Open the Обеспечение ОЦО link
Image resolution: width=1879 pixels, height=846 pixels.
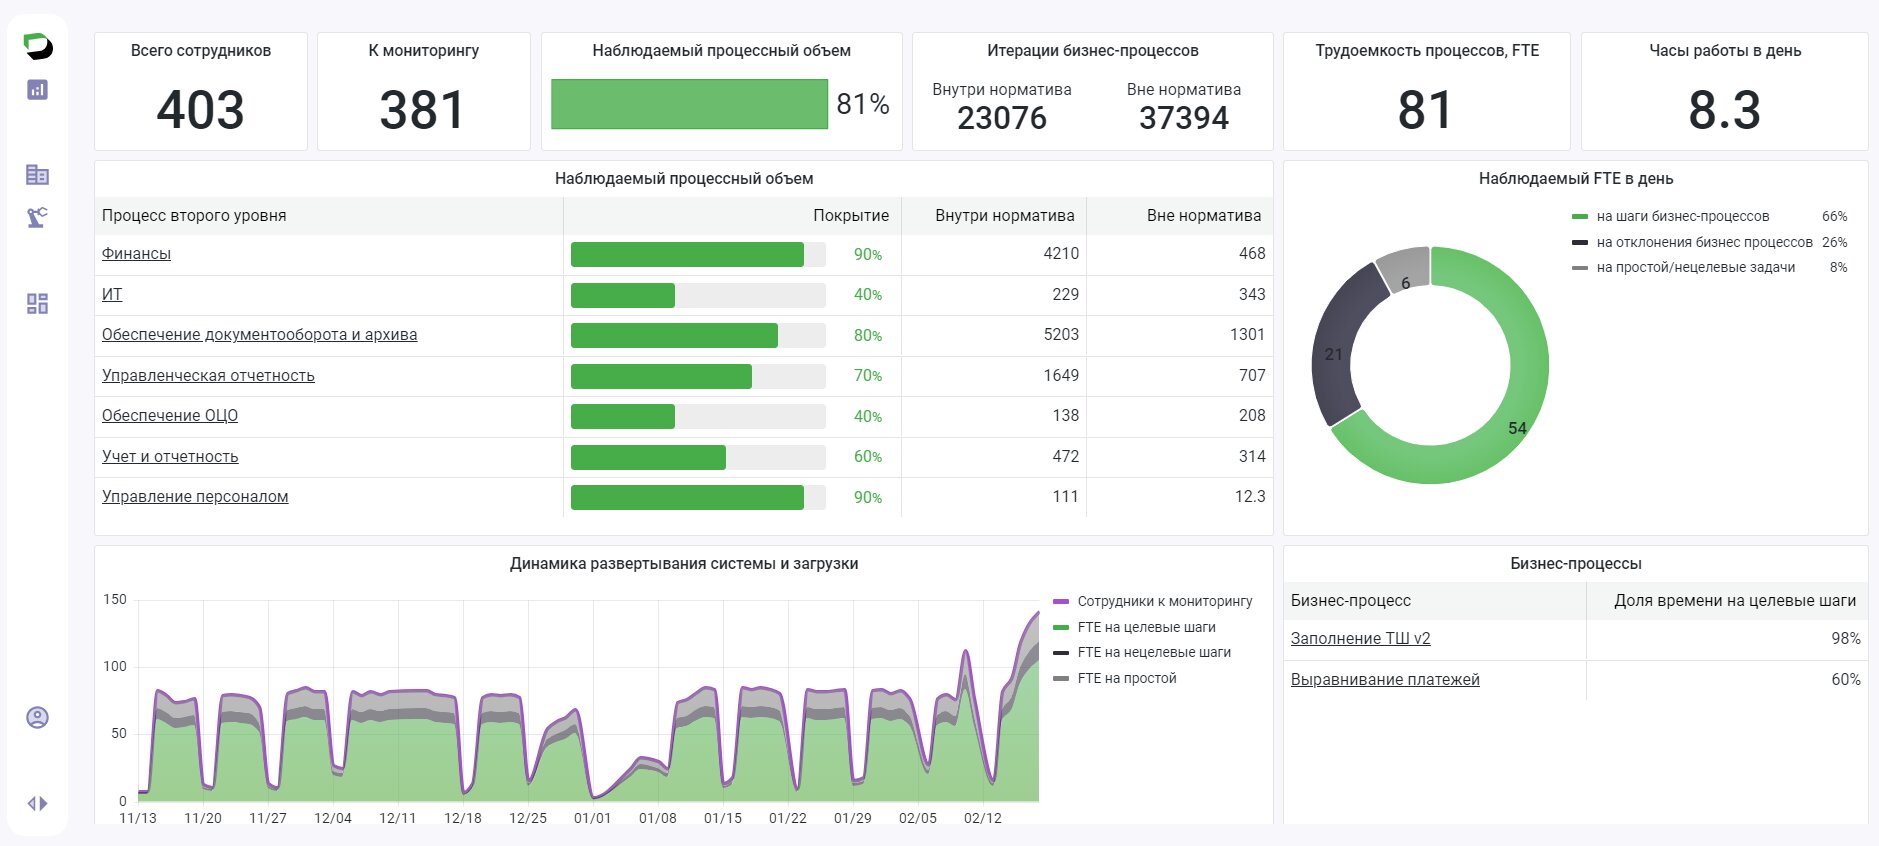170,416
